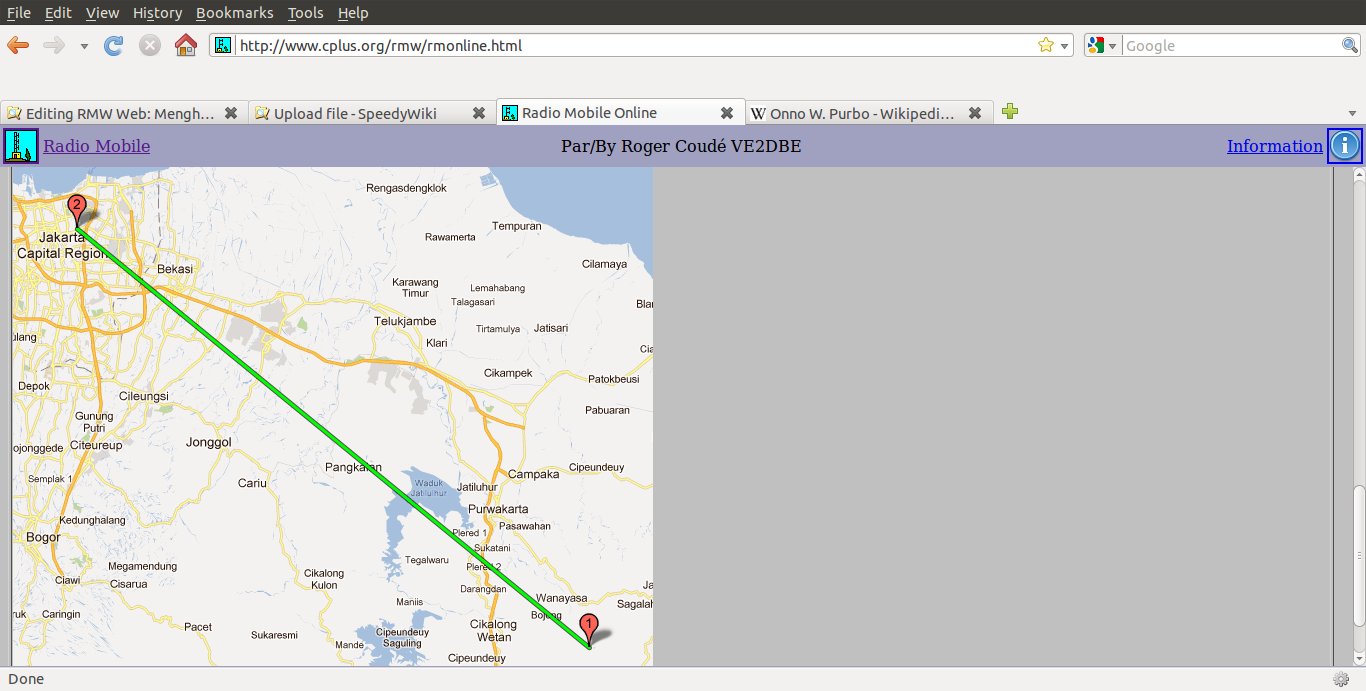Switch to the Upload file - SpeedyWiki tab
This screenshot has height=691, width=1366.
pos(355,113)
